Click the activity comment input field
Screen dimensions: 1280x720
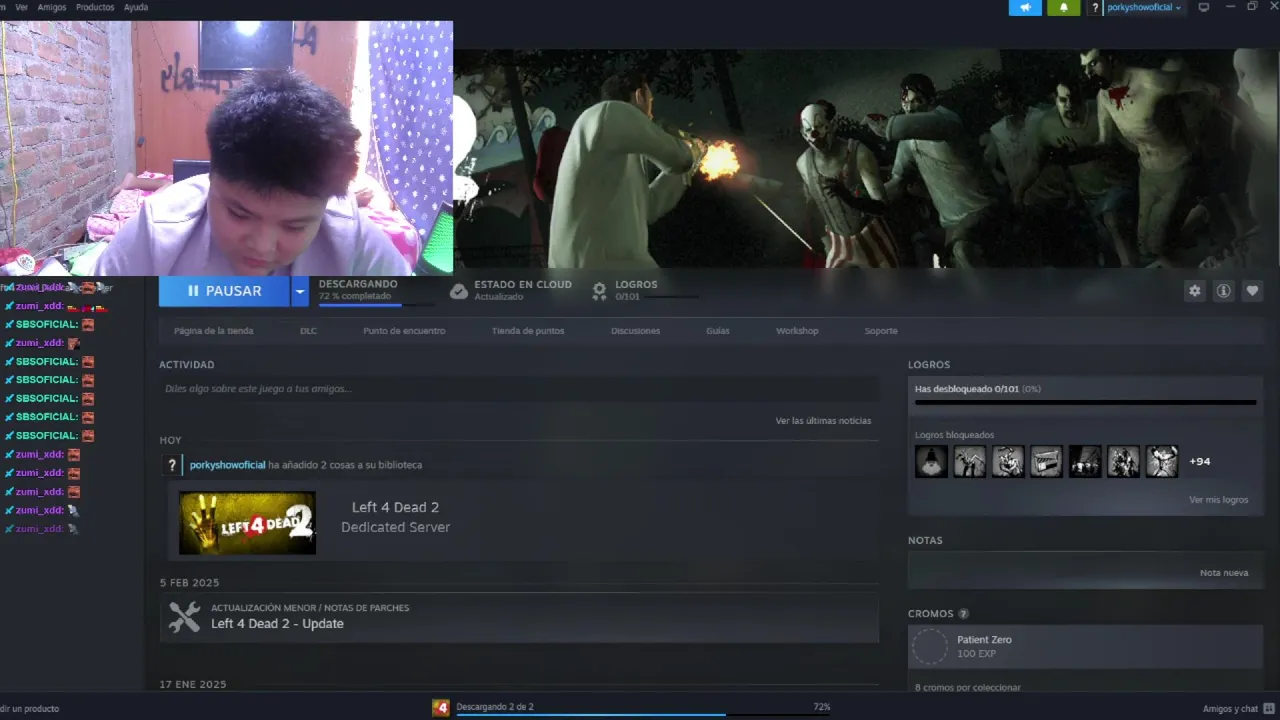point(519,389)
